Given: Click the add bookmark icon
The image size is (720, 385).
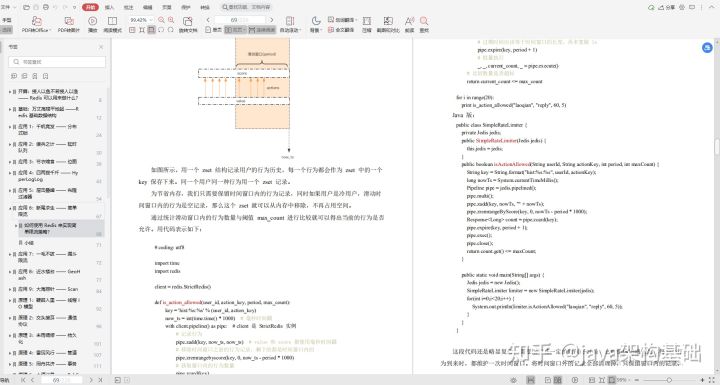Looking at the screenshot, I should [x=35, y=76].
